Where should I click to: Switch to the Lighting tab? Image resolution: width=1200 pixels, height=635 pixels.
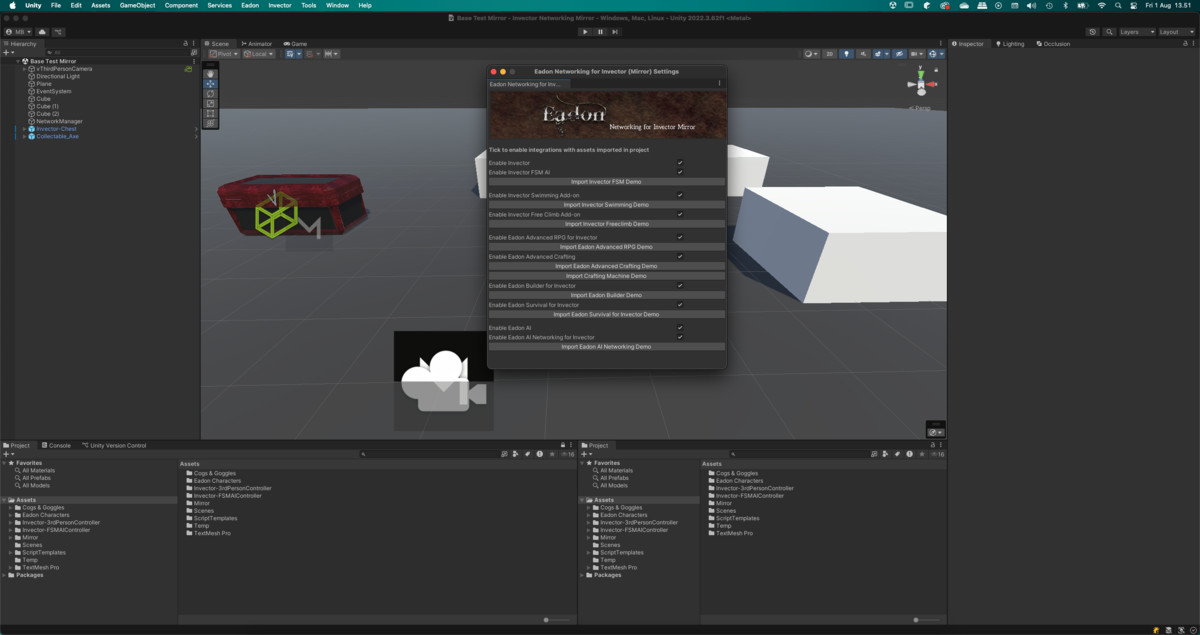tap(1010, 44)
